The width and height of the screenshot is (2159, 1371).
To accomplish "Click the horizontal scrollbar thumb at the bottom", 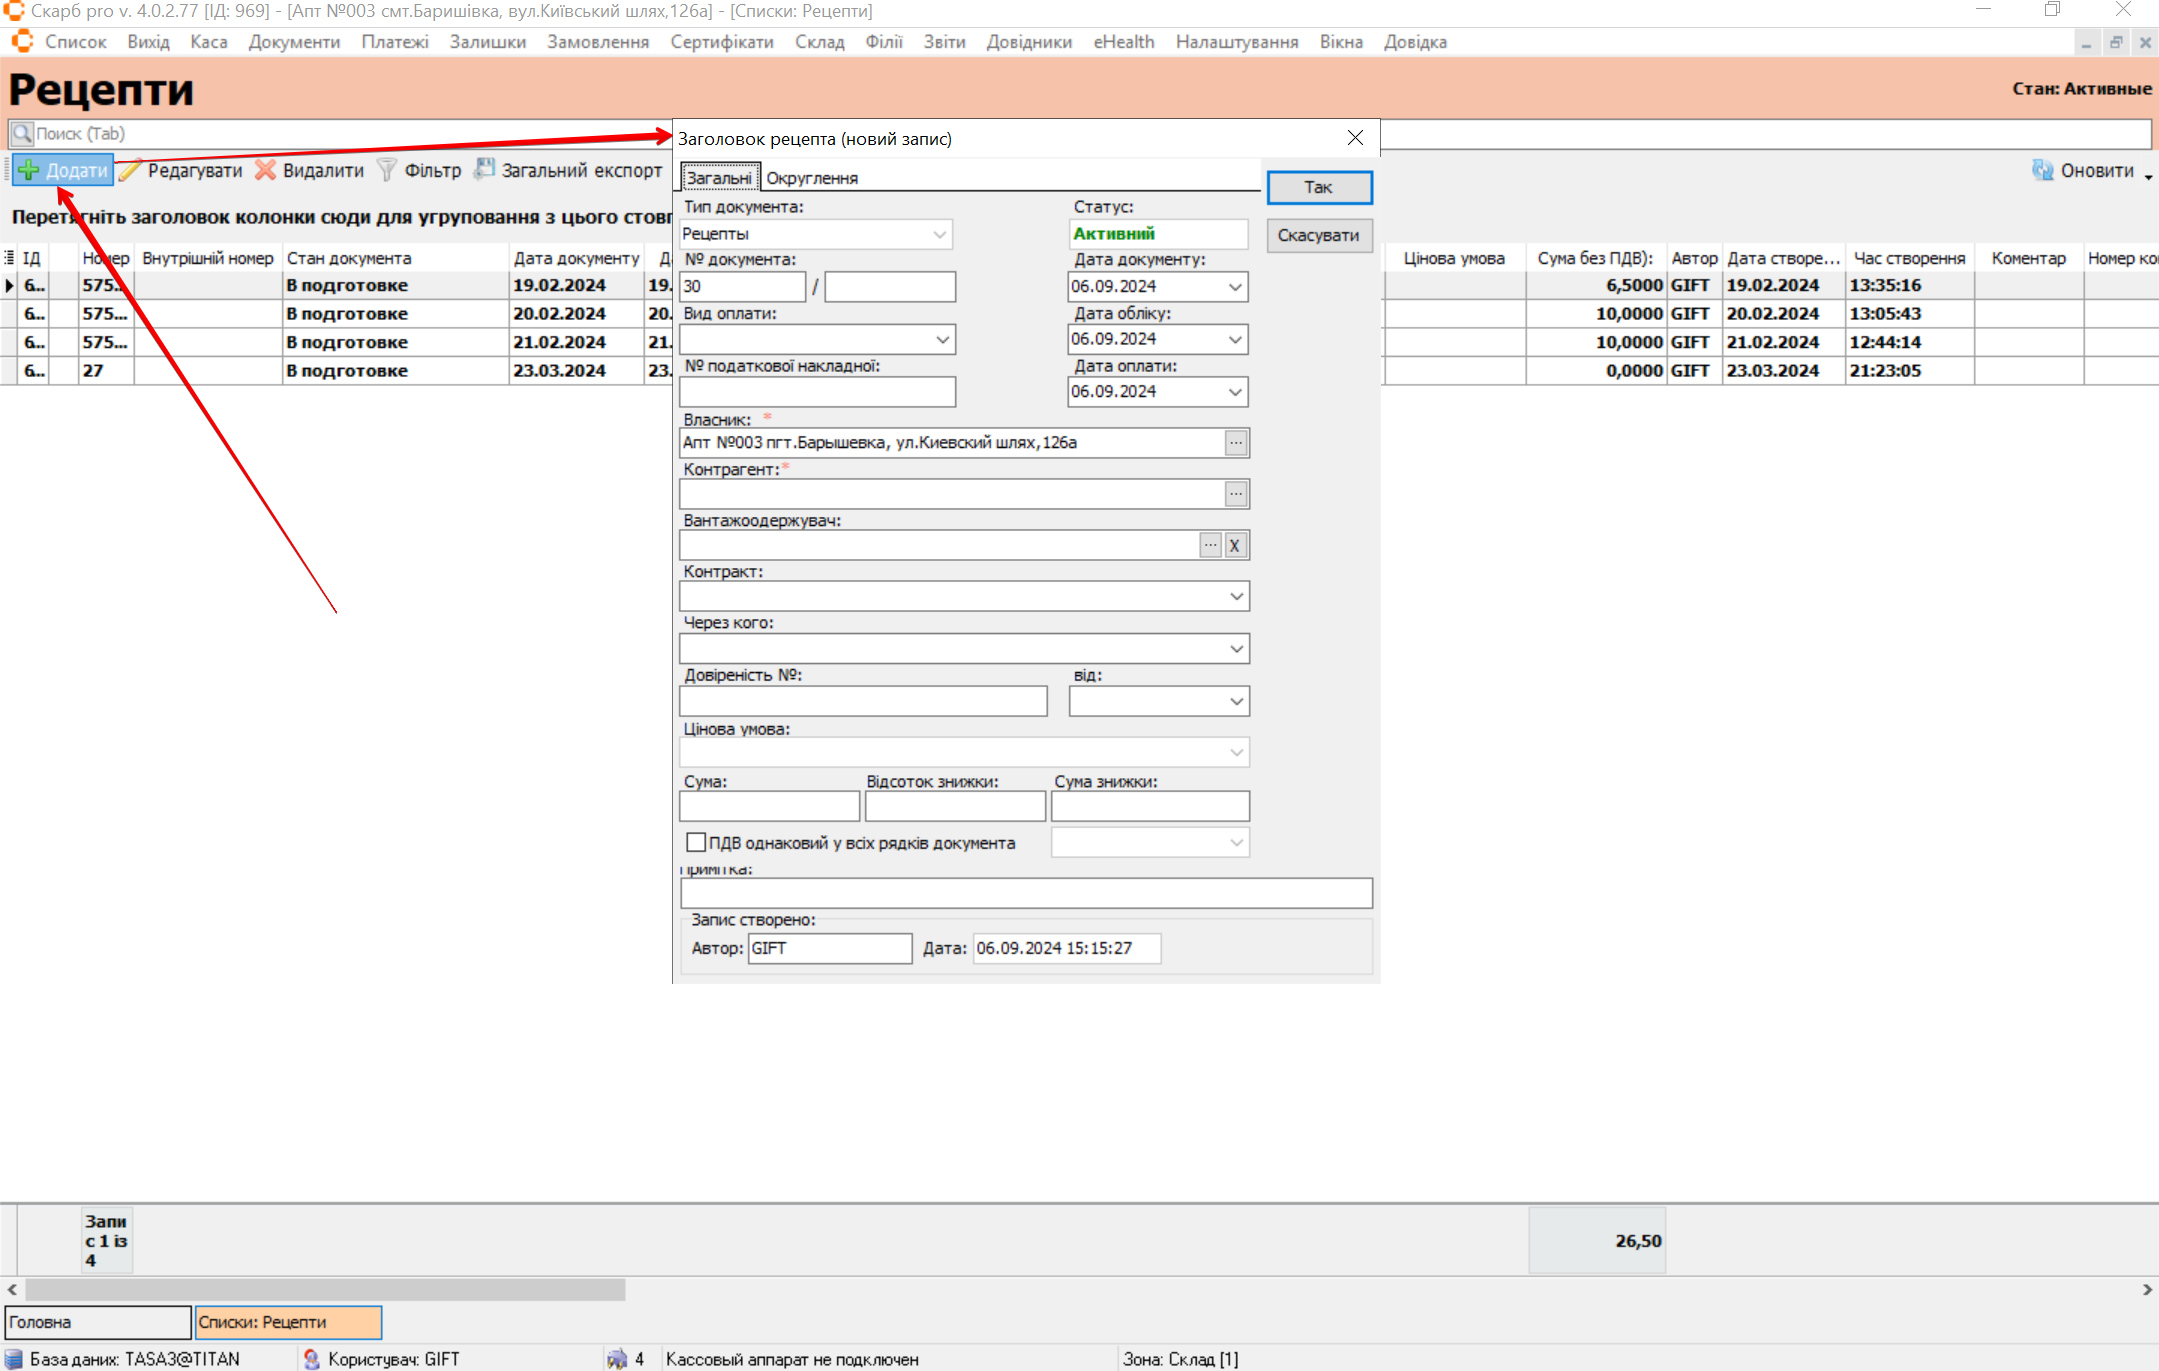I will (325, 1290).
